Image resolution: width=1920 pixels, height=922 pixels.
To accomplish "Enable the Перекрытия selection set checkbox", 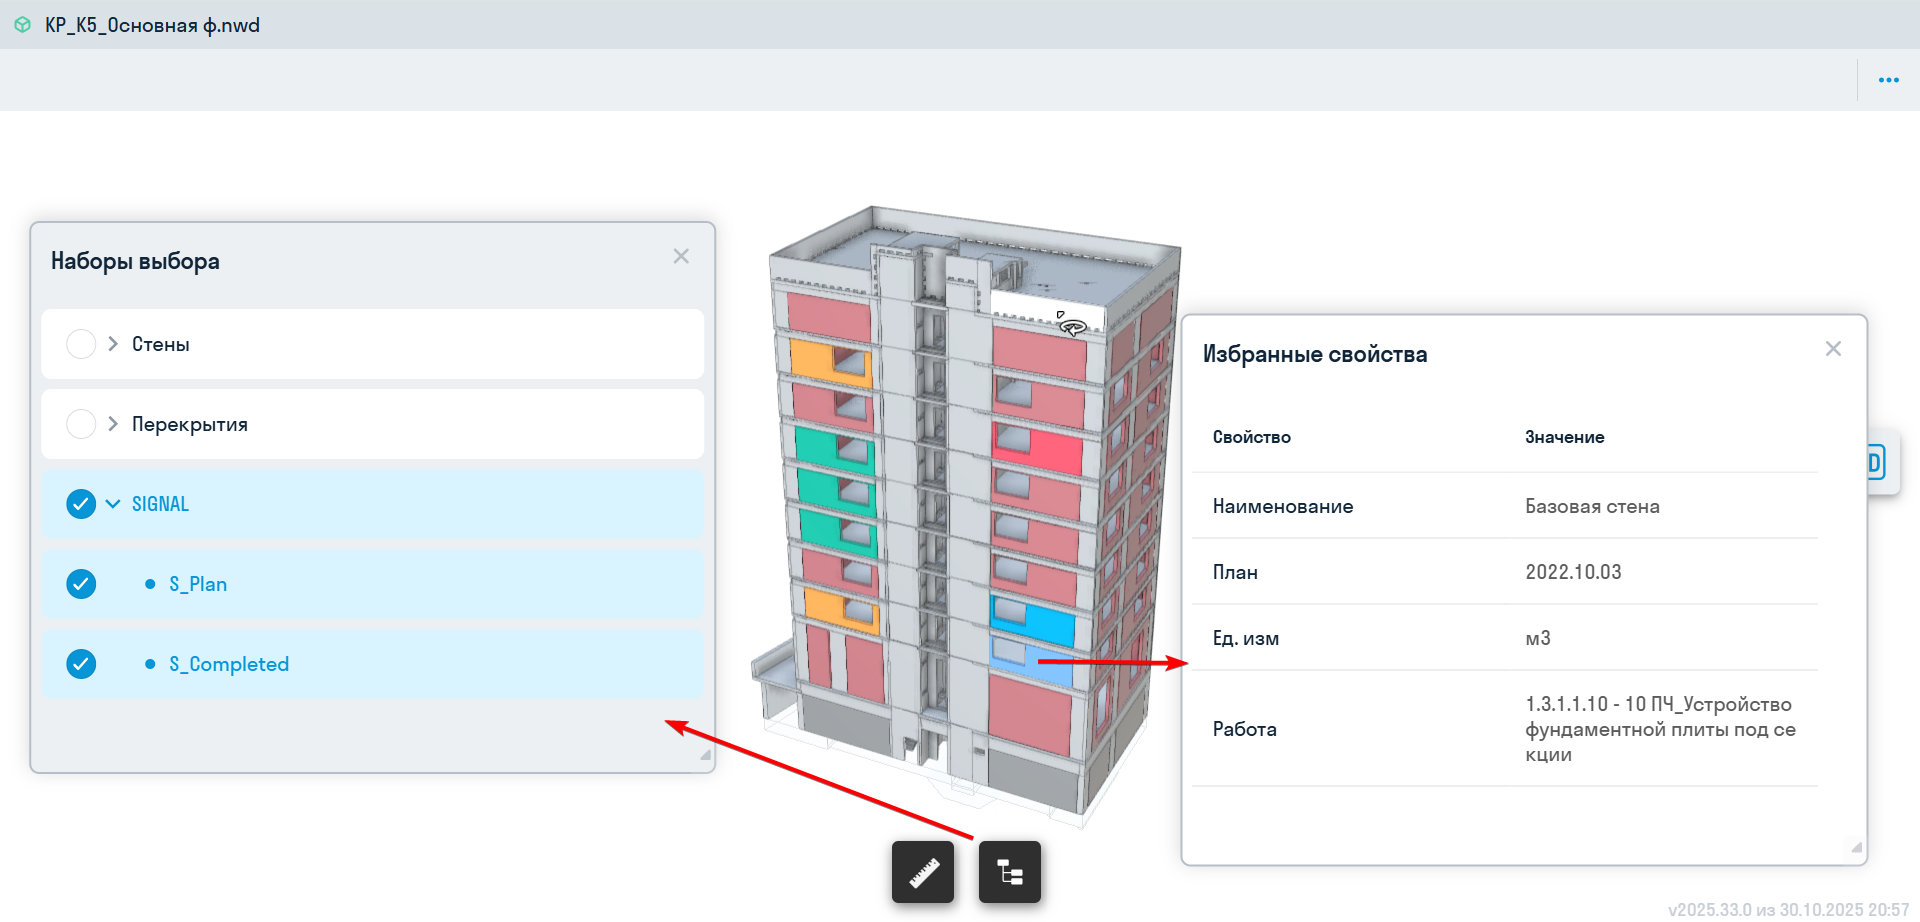I will point(81,424).
